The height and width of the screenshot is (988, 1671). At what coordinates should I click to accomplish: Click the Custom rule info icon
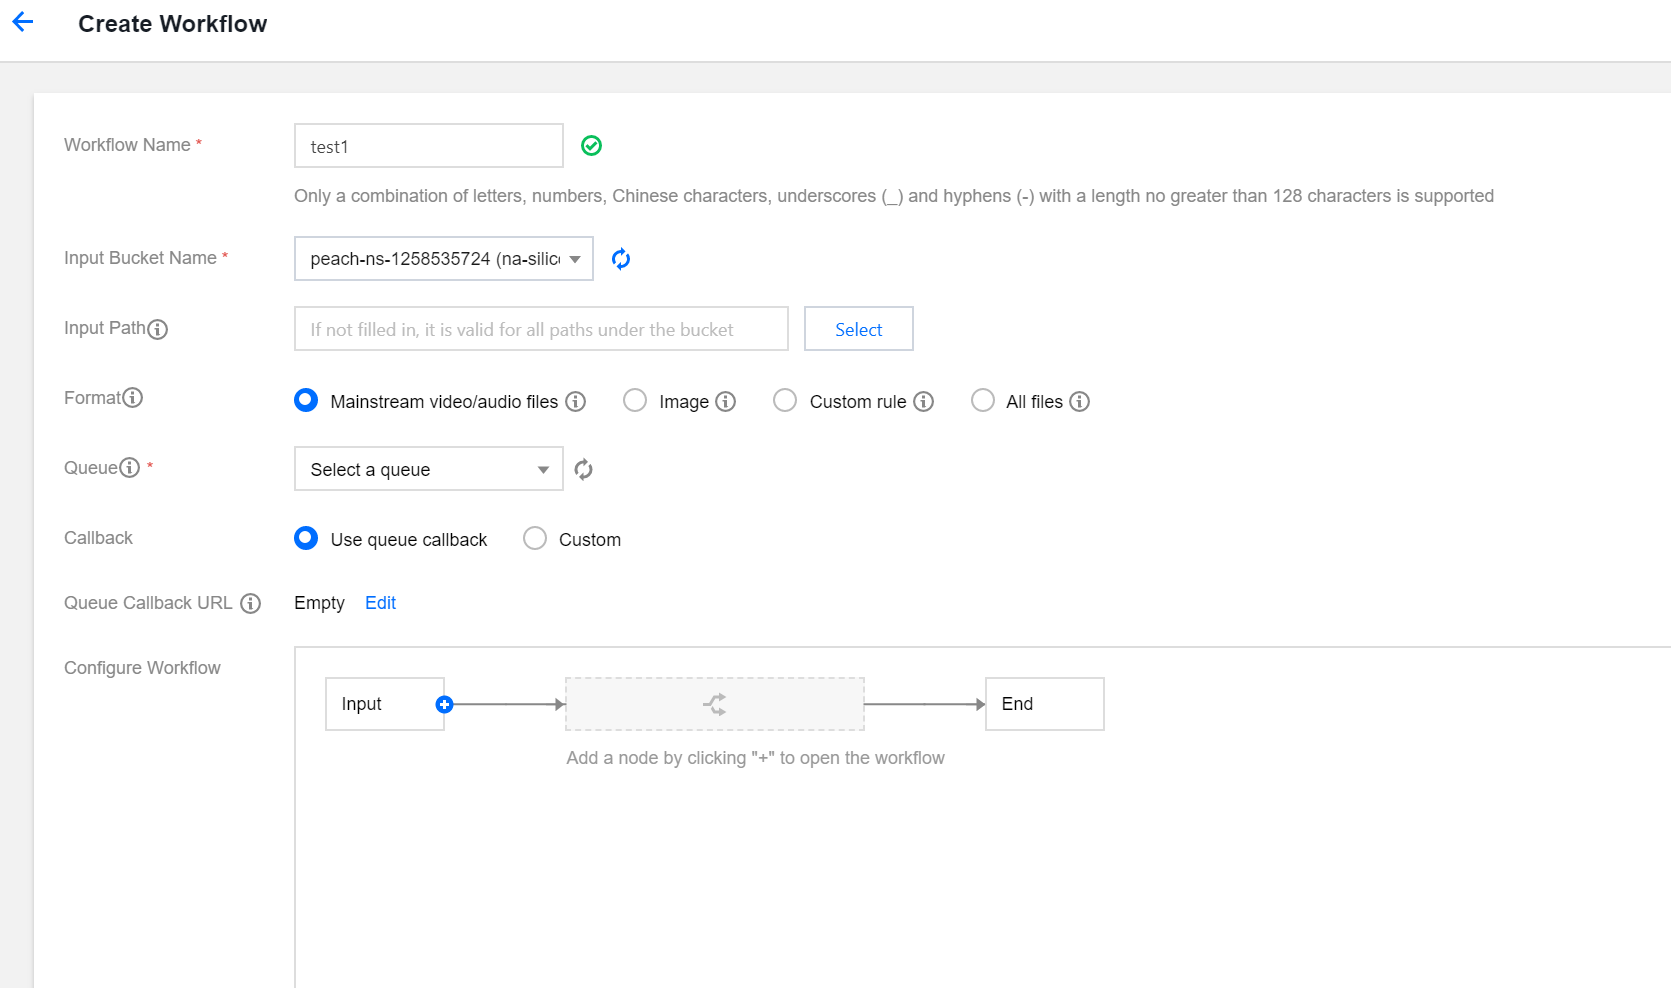click(x=924, y=402)
